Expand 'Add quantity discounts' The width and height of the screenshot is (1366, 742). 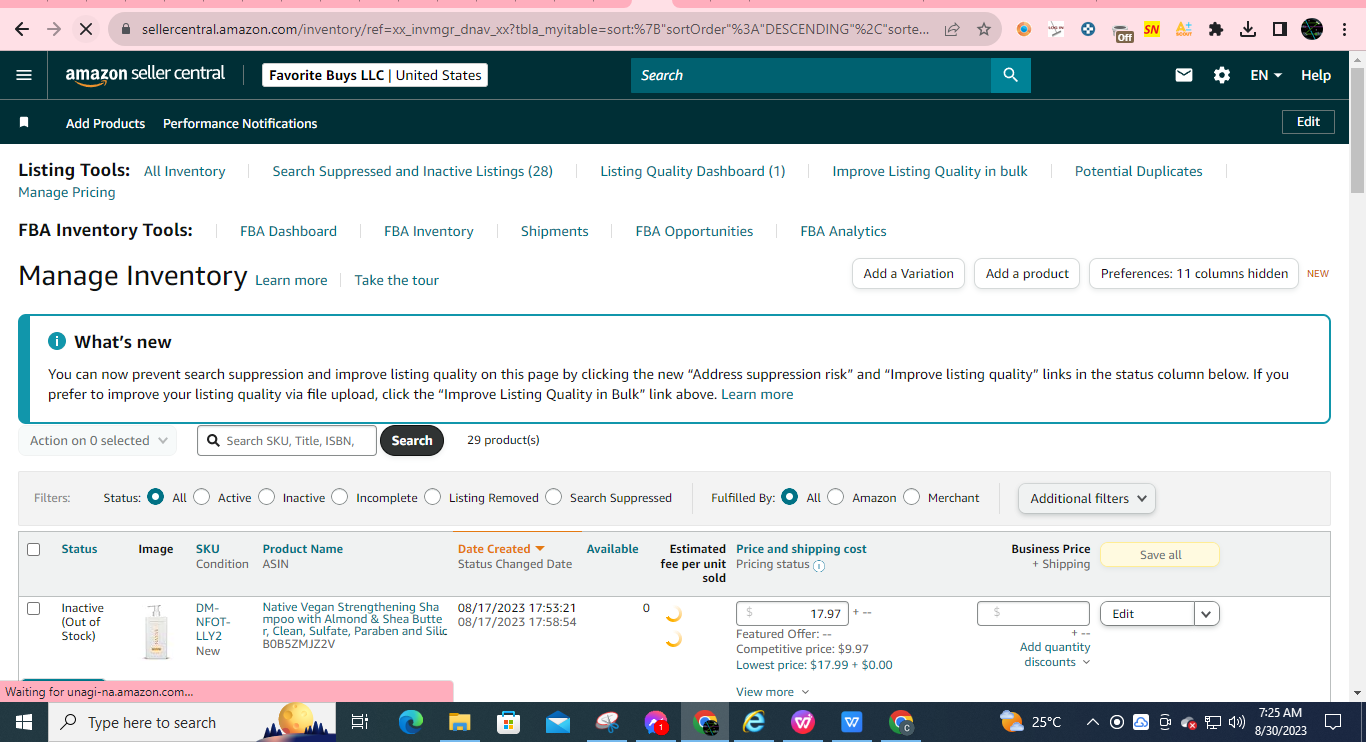click(x=1055, y=654)
